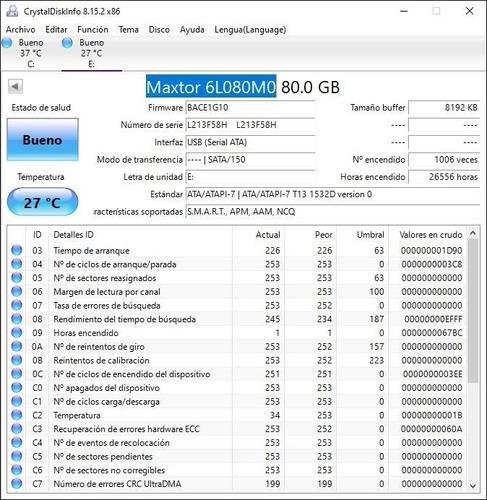The image size is (487, 500).
Task: Click status icon for Nº de sectores no corregibles
Action: [x=17, y=470]
